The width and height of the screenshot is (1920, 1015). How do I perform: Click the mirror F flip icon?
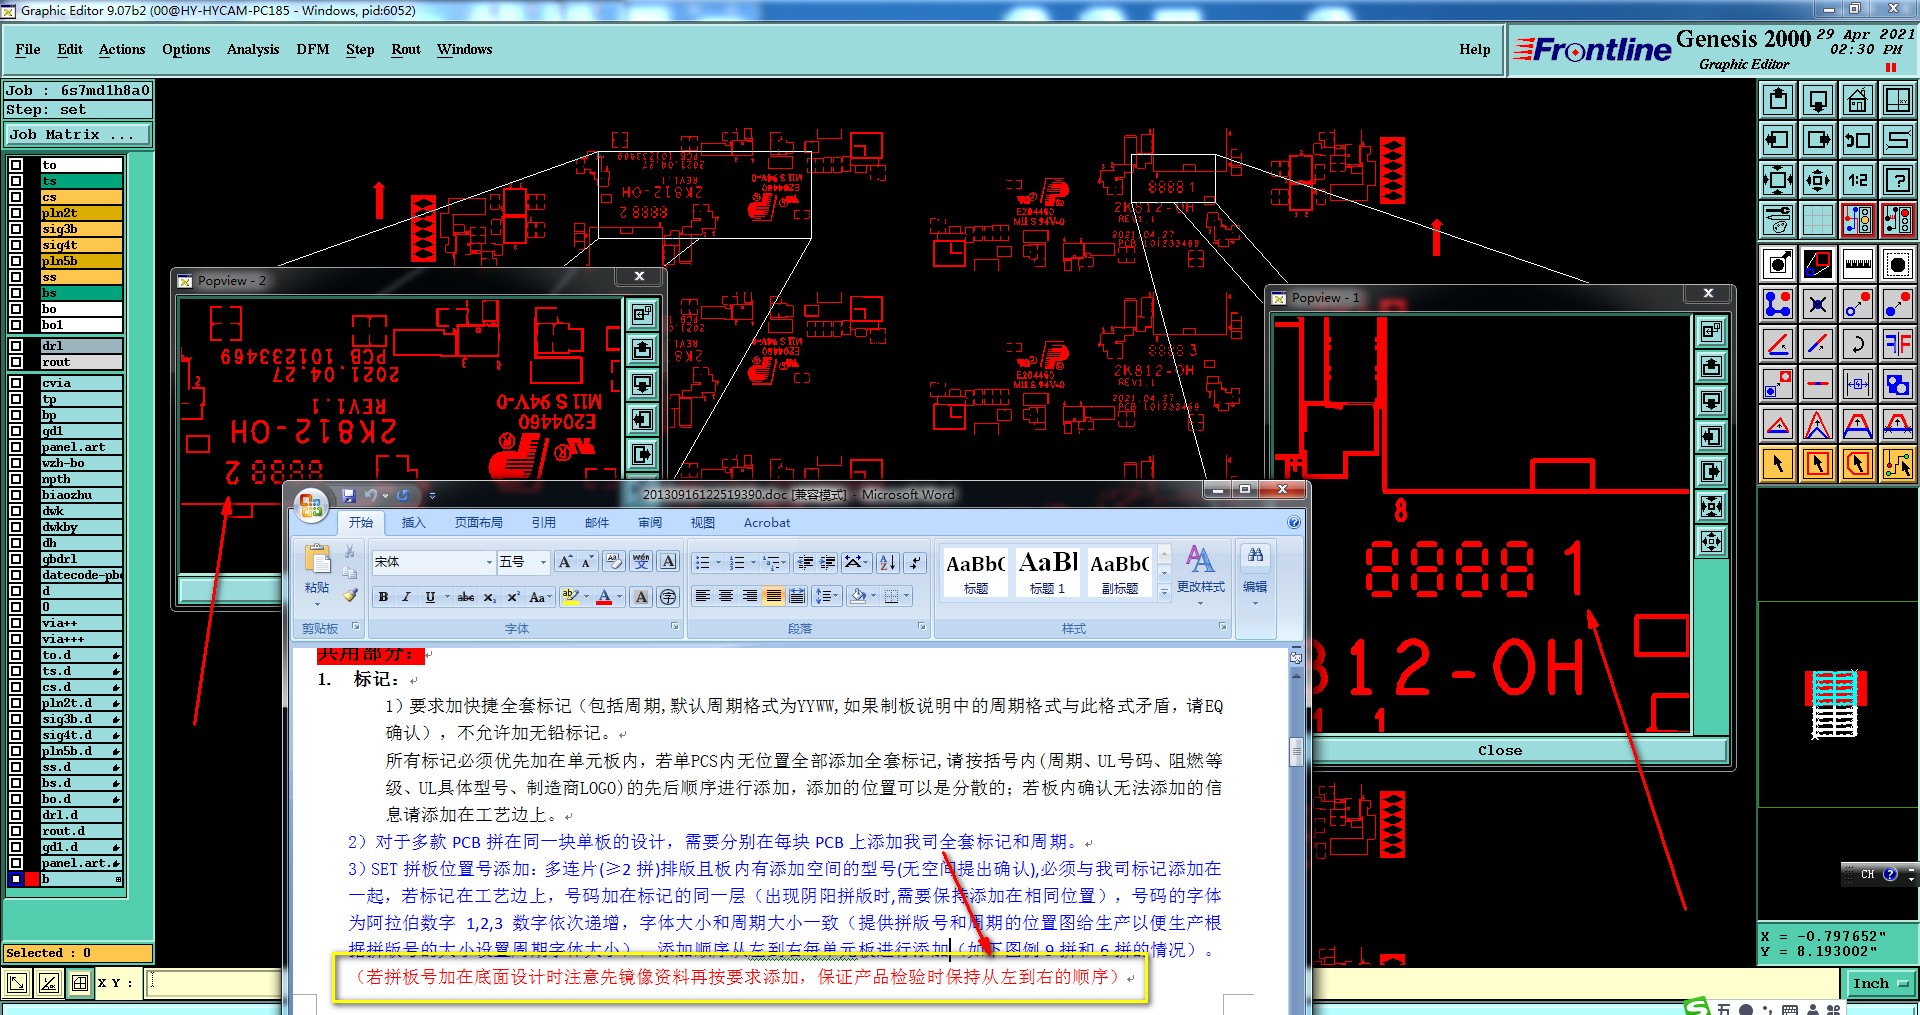1897,344
